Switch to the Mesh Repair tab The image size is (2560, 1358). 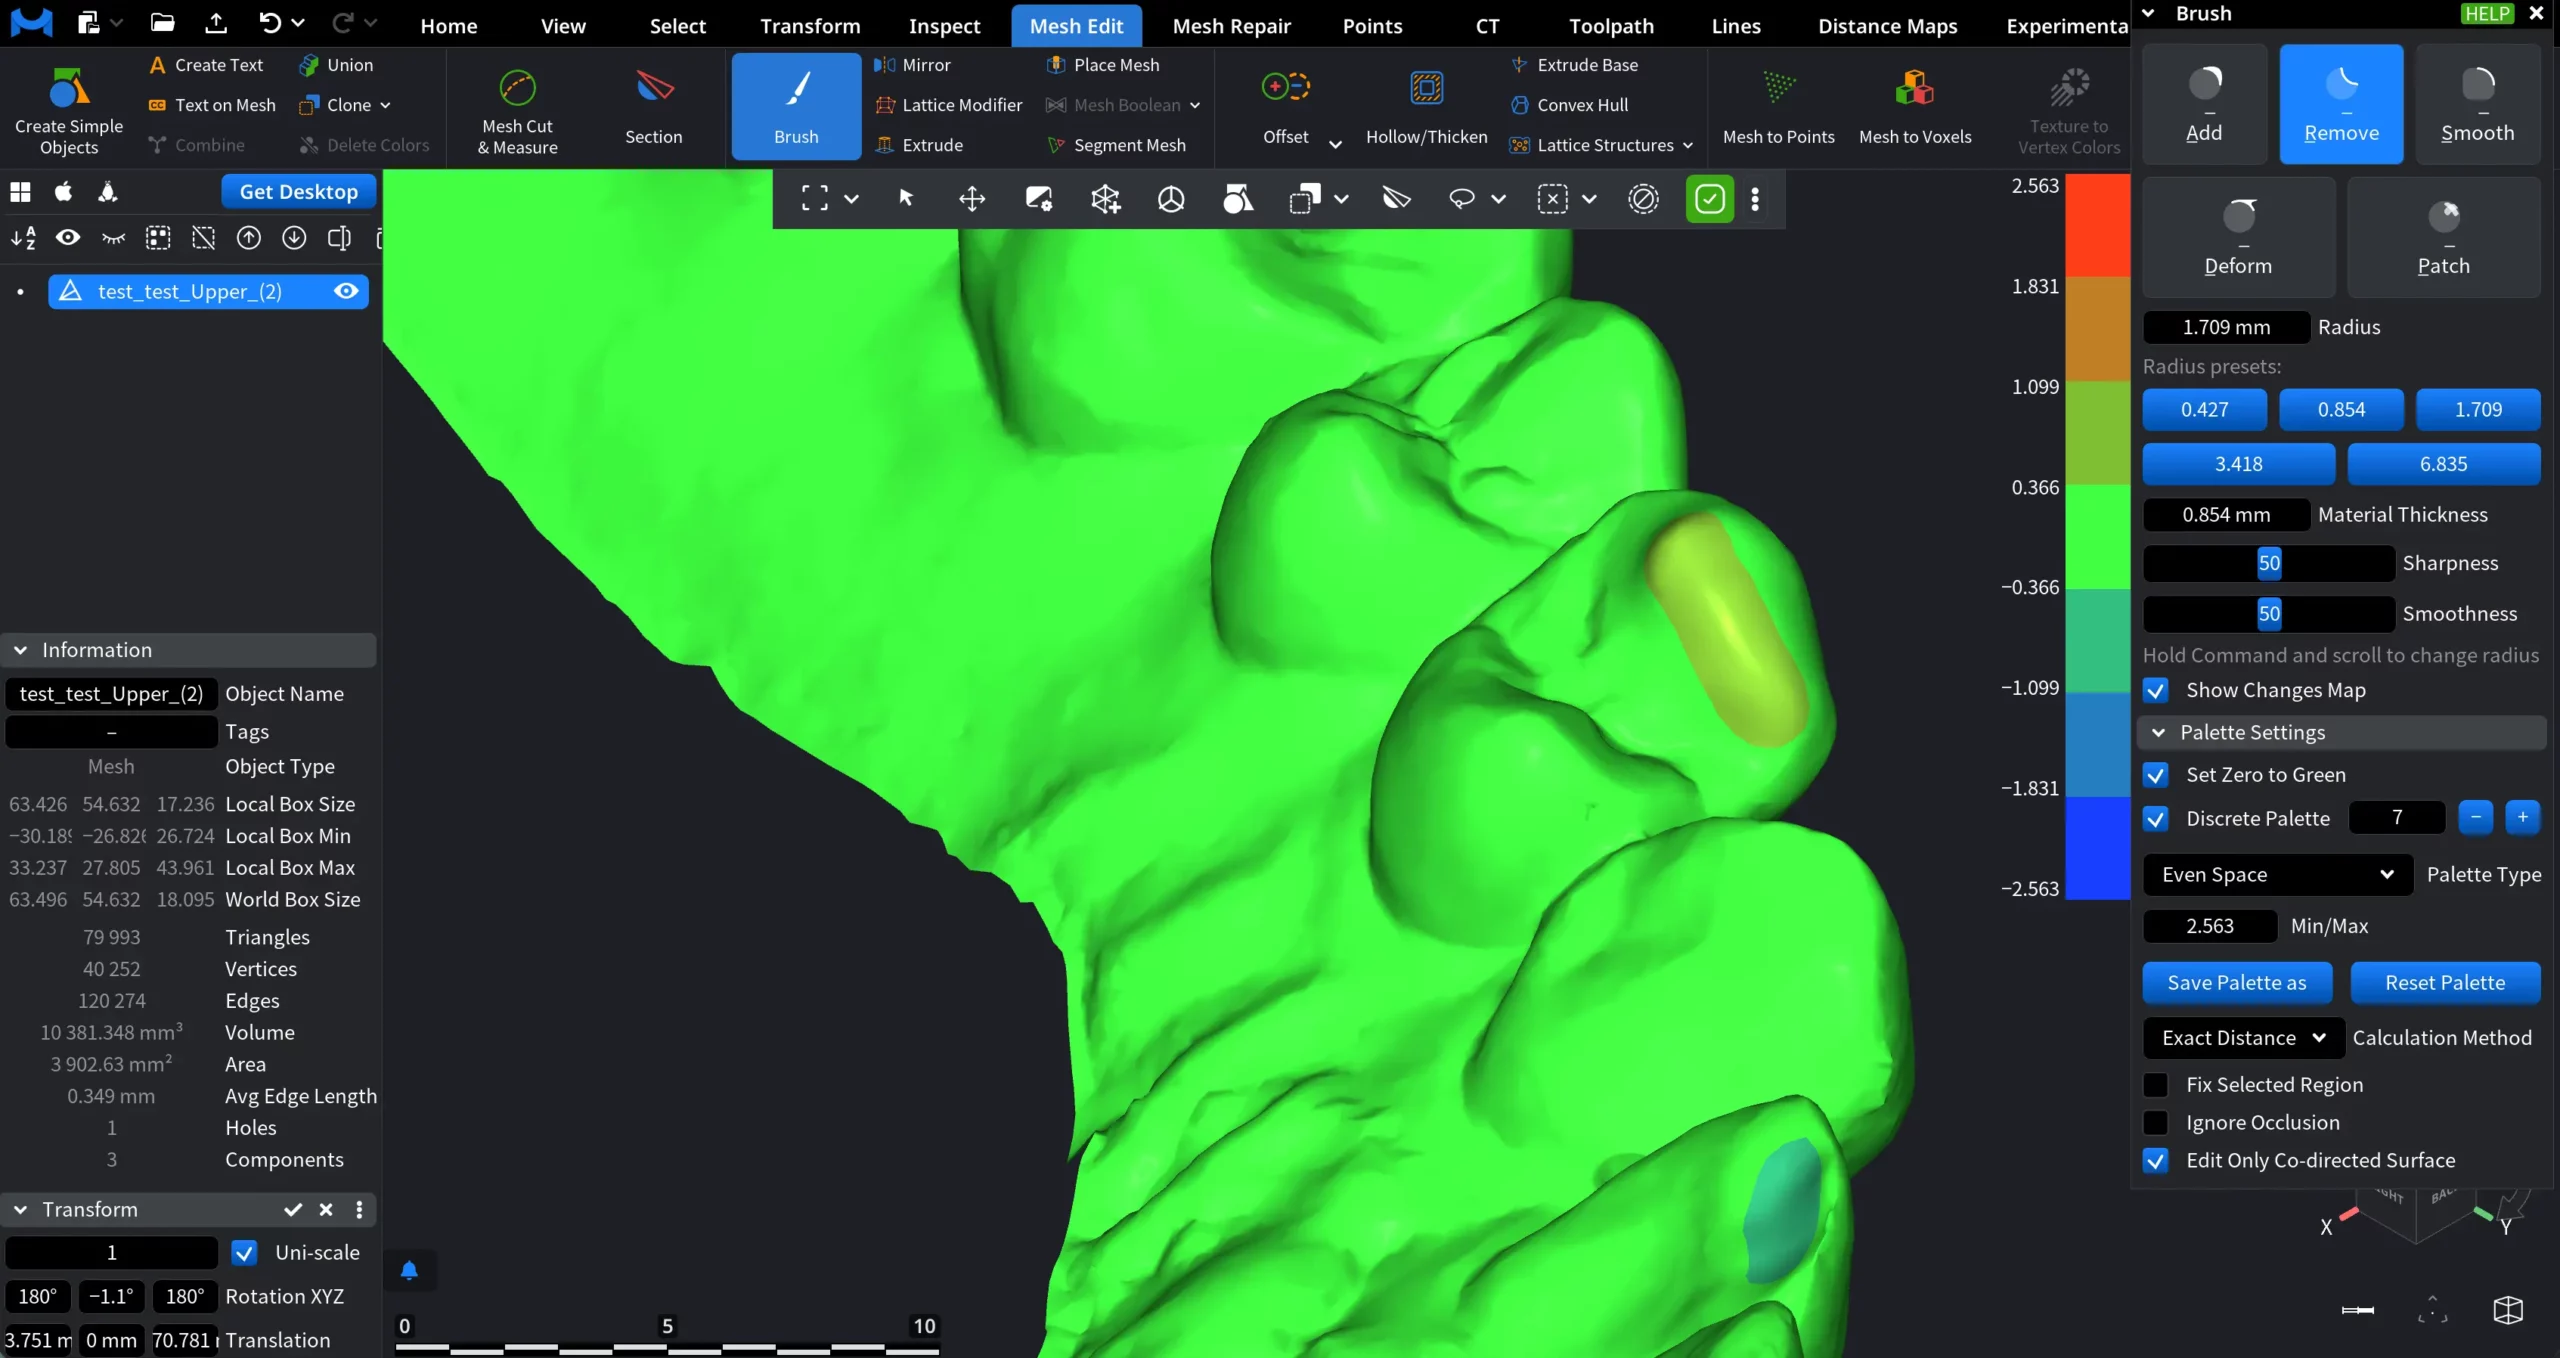[1231, 26]
